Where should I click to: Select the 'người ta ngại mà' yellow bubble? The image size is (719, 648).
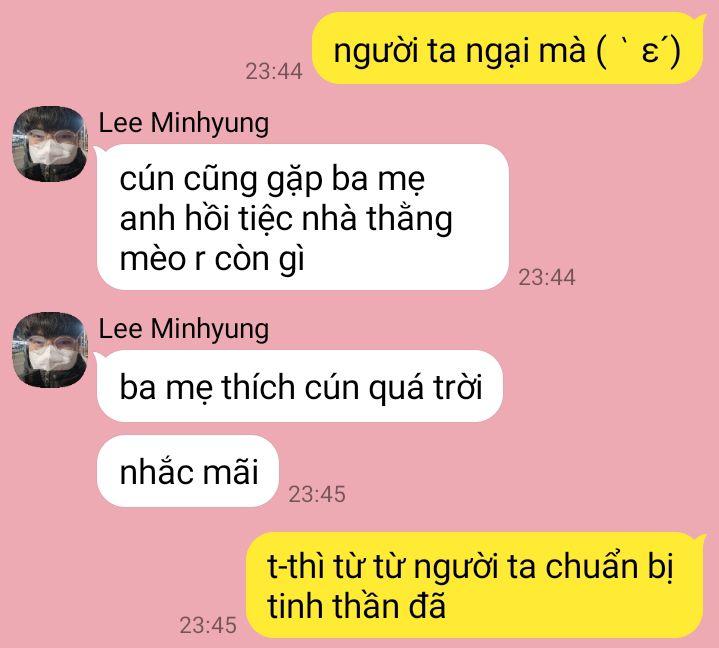pos(508,49)
